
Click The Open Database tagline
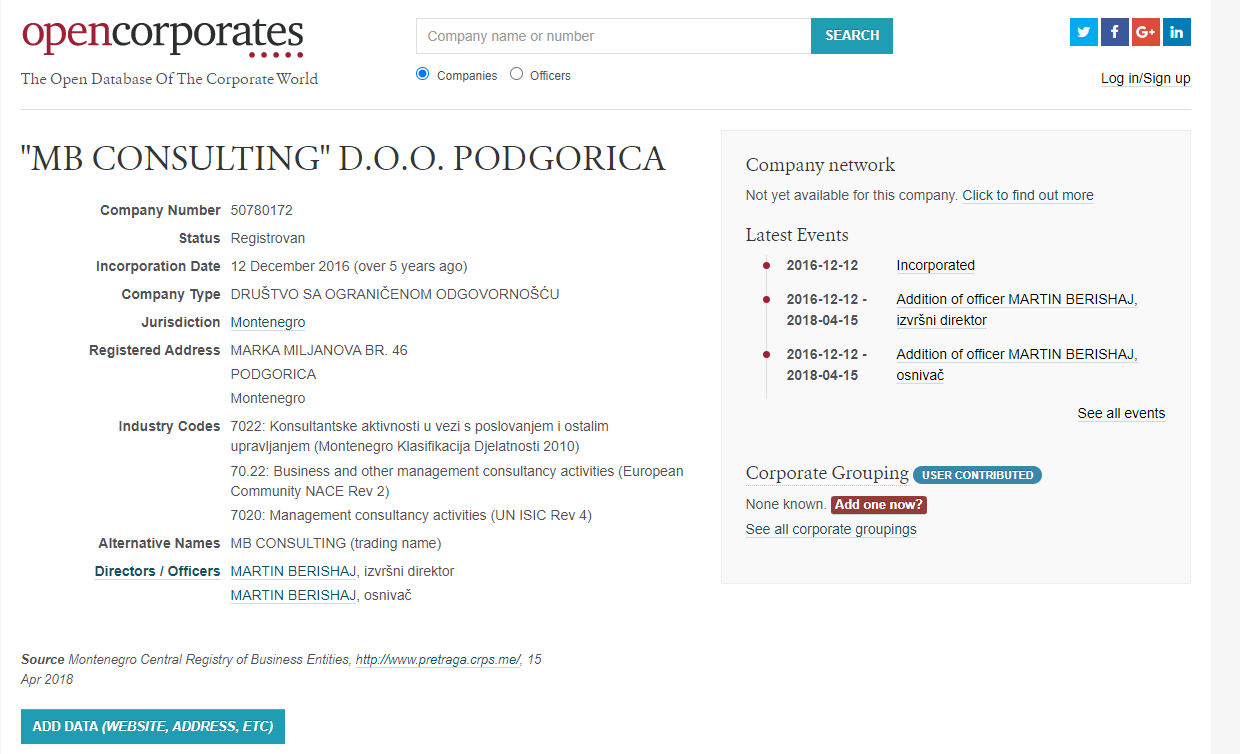[x=170, y=79]
